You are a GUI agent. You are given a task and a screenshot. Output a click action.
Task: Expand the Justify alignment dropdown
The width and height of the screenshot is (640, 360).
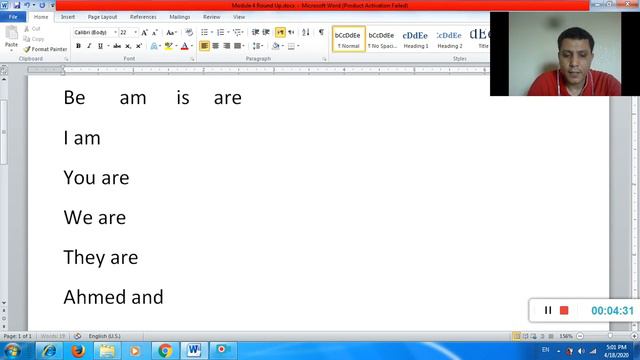click(243, 46)
